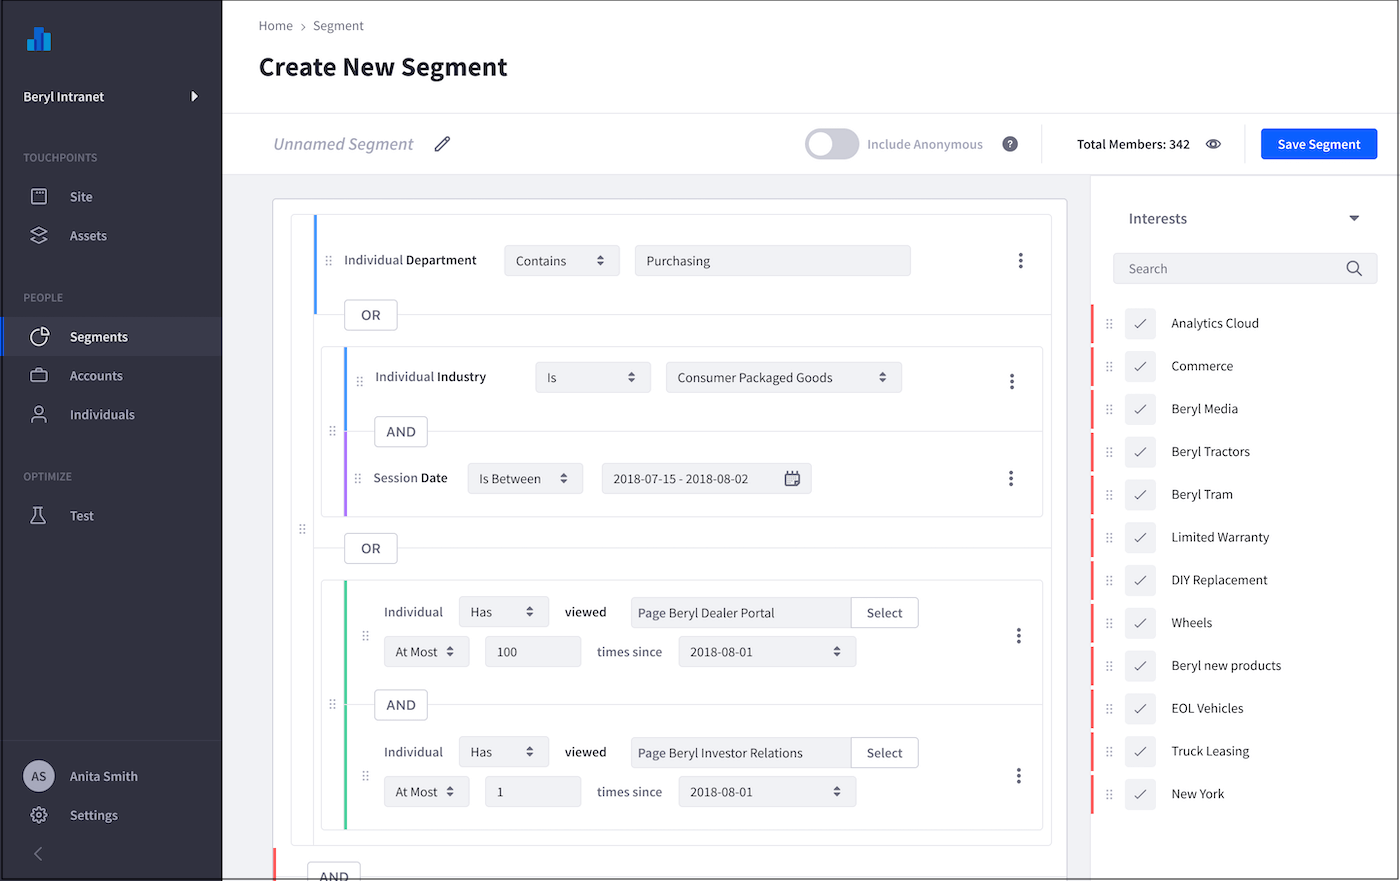The image size is (1400, 881).
Task: Click search magnifier in Interests panel
Action: 1354,269
